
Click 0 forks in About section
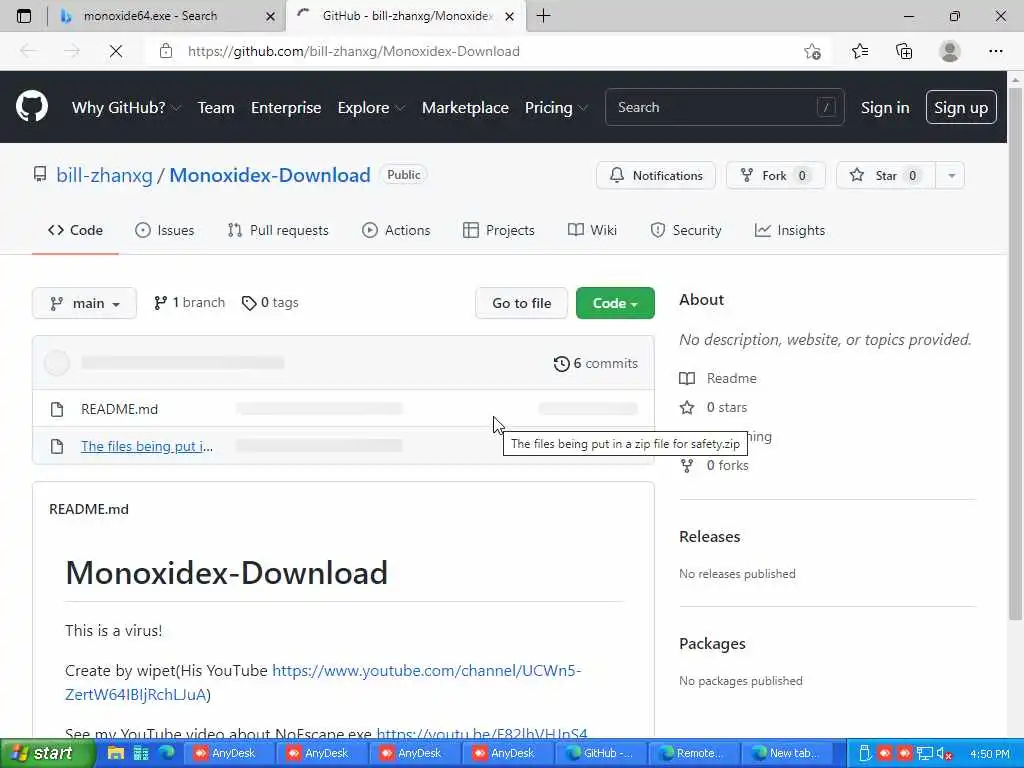(714, 465)
